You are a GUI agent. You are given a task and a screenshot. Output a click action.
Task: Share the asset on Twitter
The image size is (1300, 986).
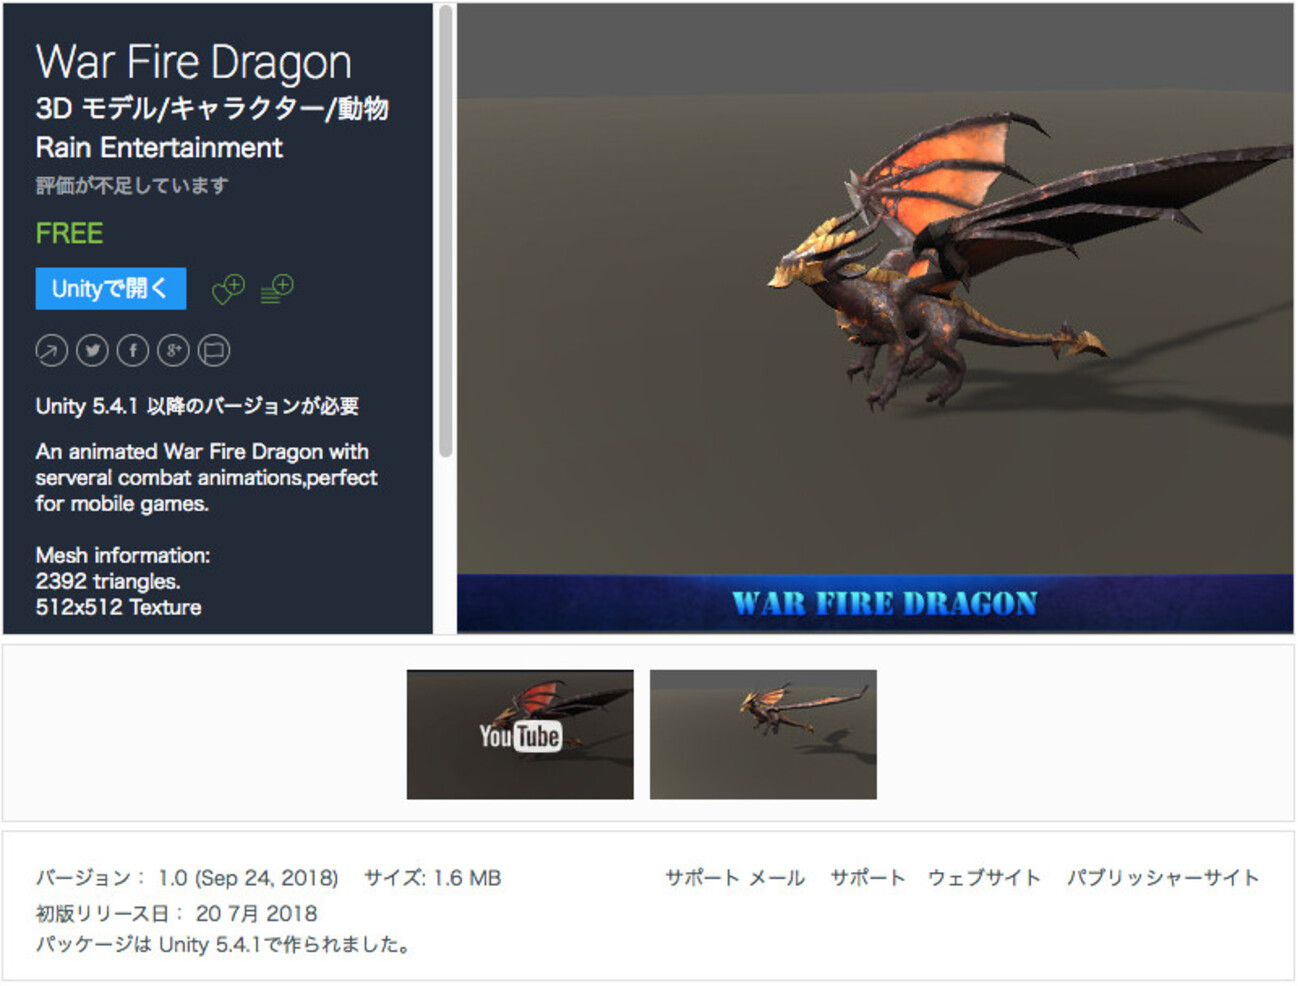click(92, 350)
